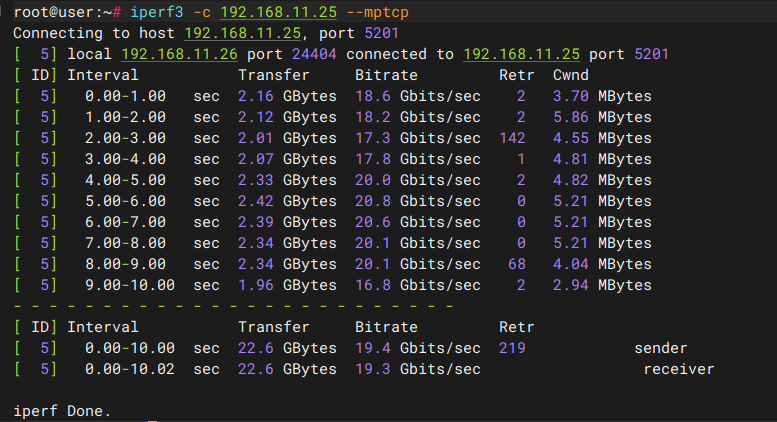777x422 pixels.
Task: Click the retransmit count 142
Action: pos(512,138)
